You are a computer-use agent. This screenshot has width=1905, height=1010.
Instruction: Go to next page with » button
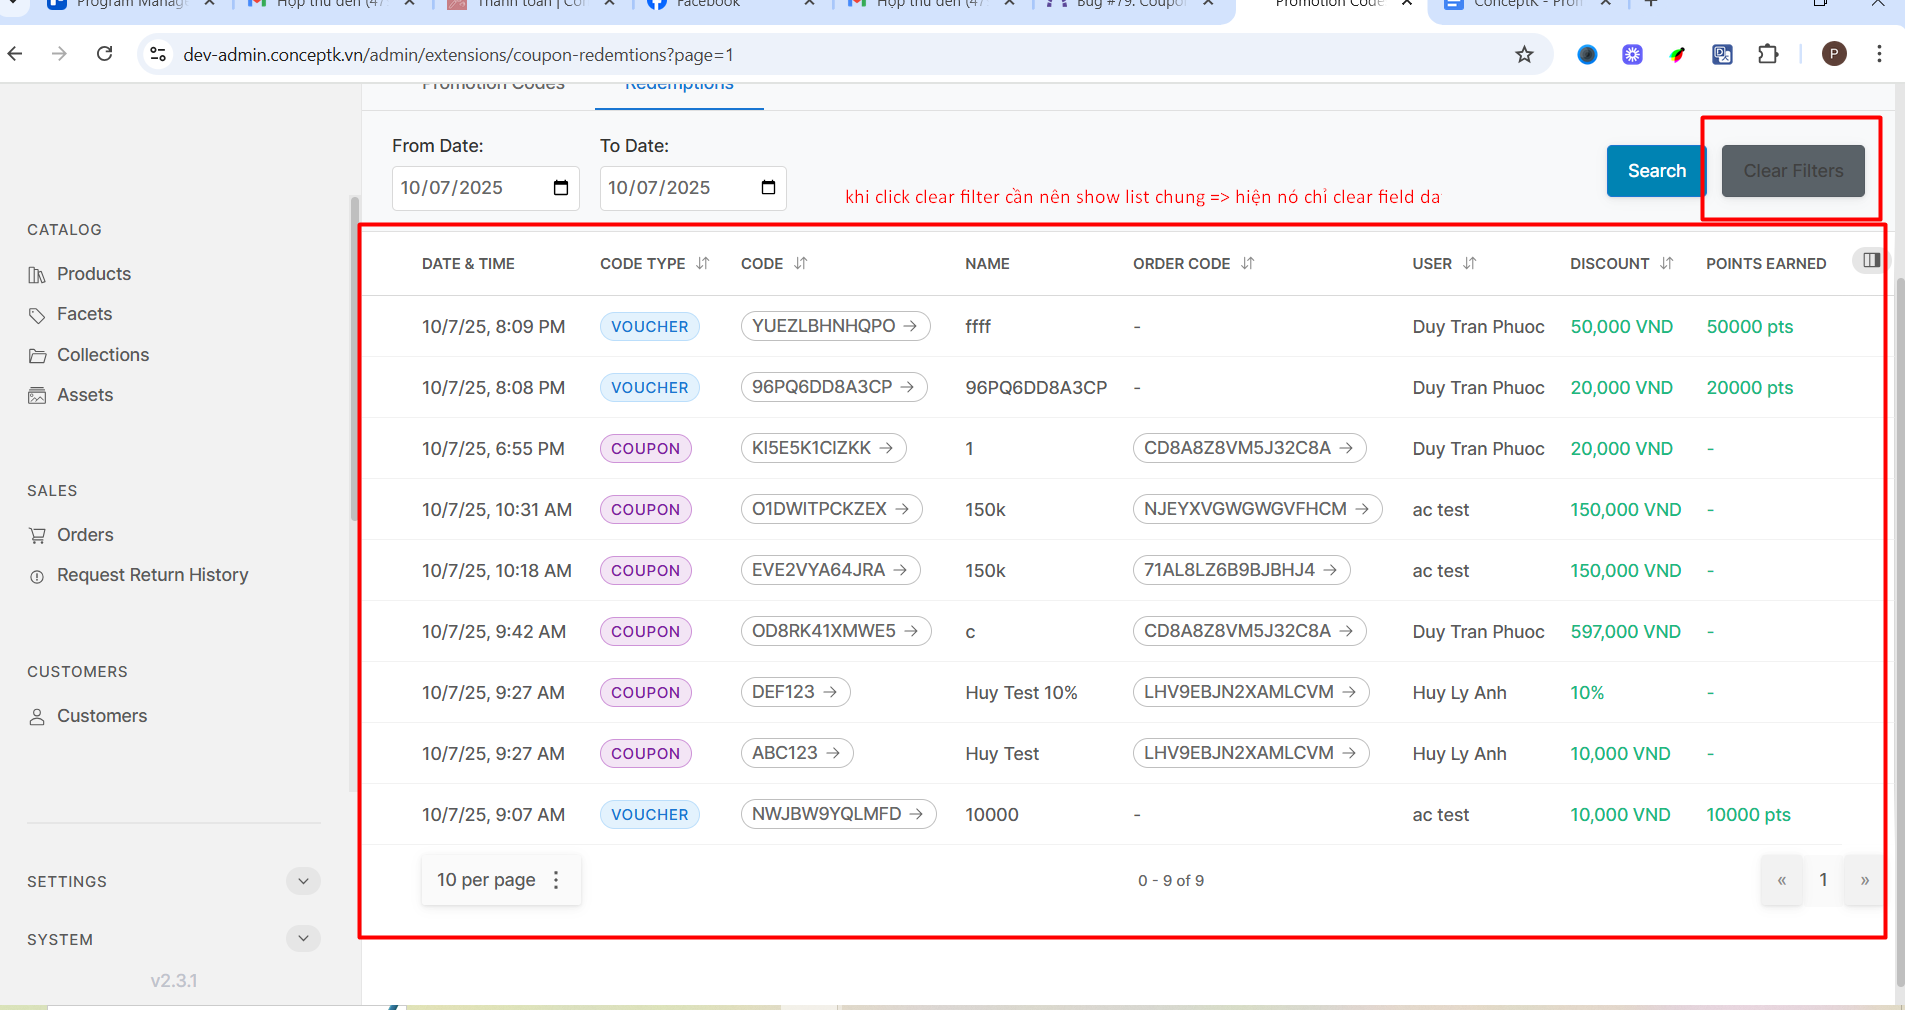coord(1864,880)
